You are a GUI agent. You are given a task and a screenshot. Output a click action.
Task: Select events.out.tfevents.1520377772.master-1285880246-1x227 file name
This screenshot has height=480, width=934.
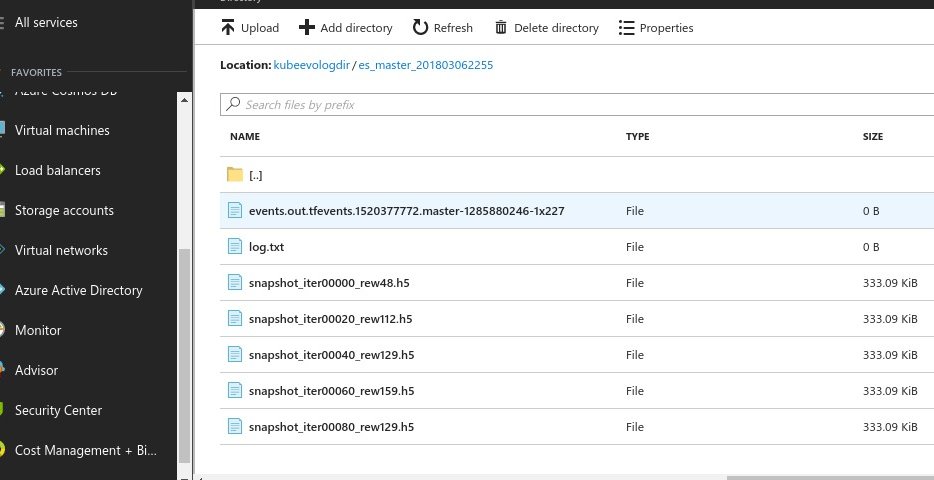(x=407, y=211)
